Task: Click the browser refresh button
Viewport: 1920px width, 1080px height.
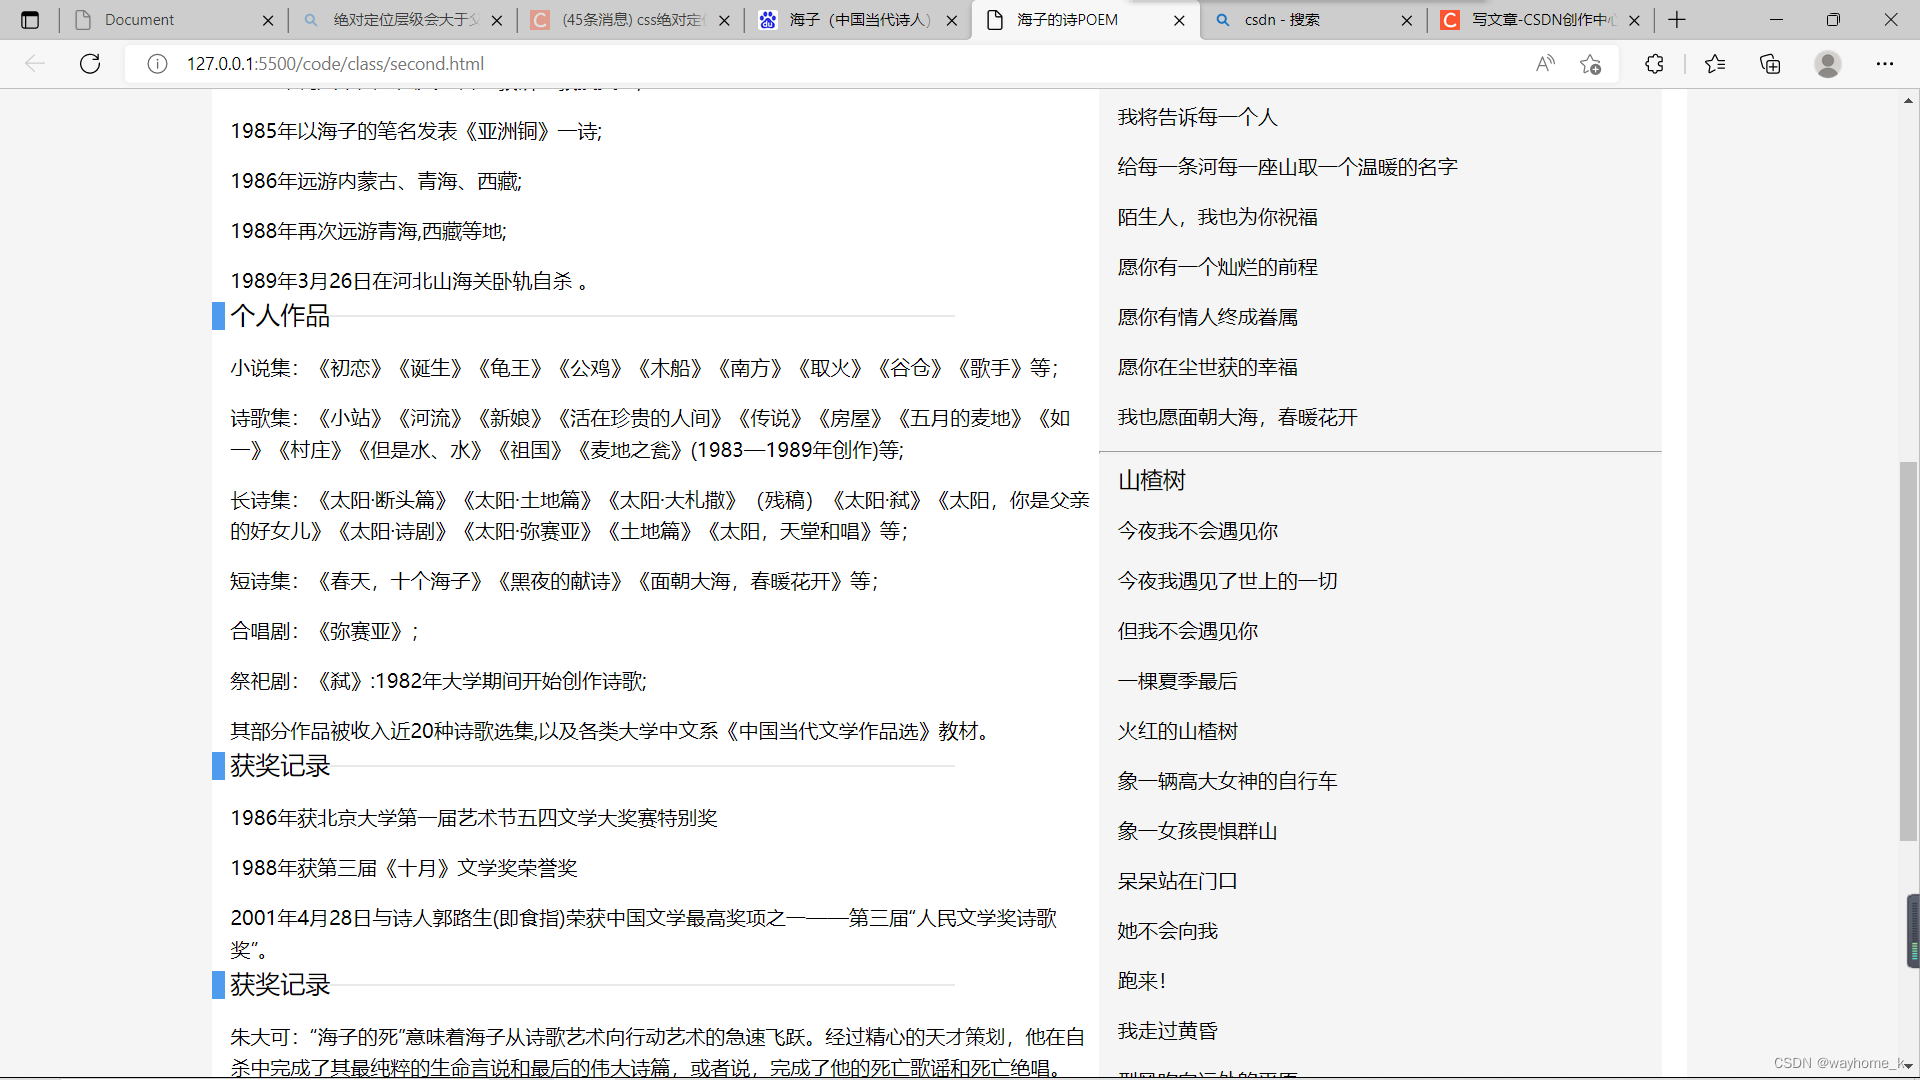Action: tap(90, 64)
